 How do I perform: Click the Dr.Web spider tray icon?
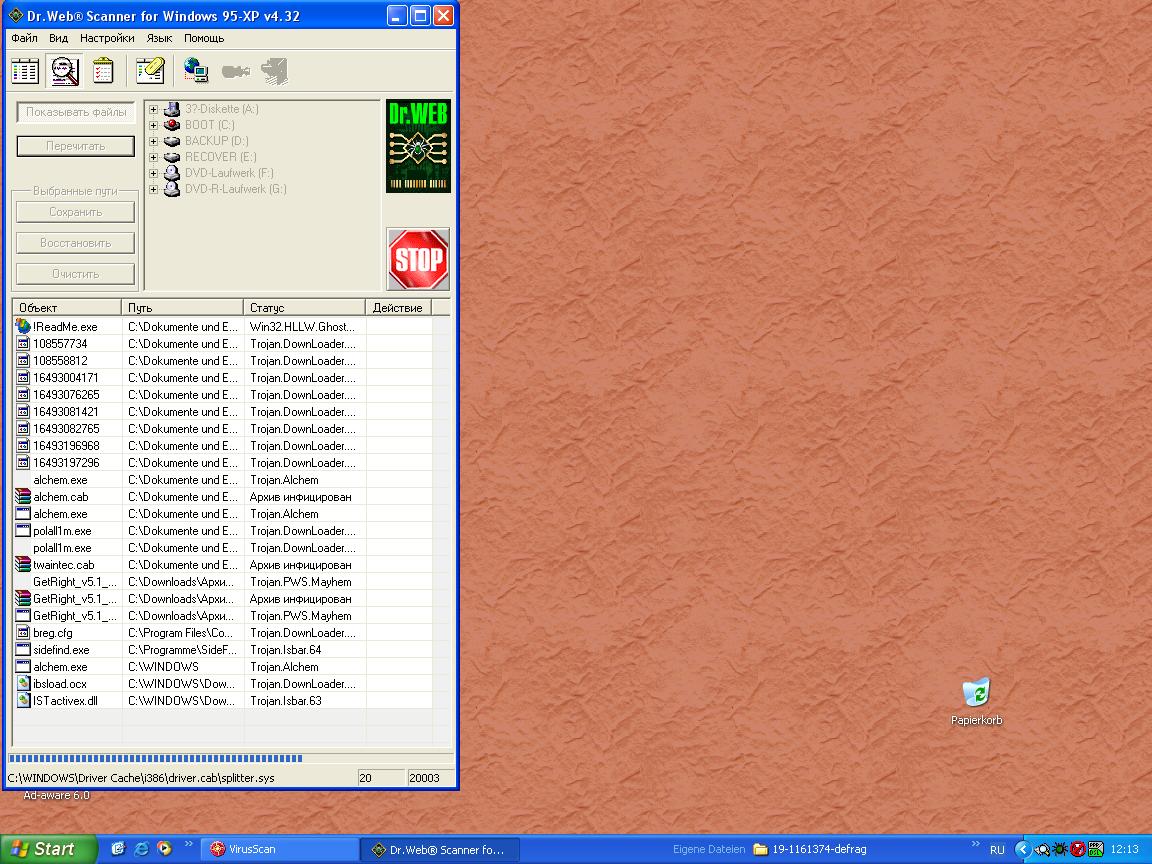(1060, 849)
